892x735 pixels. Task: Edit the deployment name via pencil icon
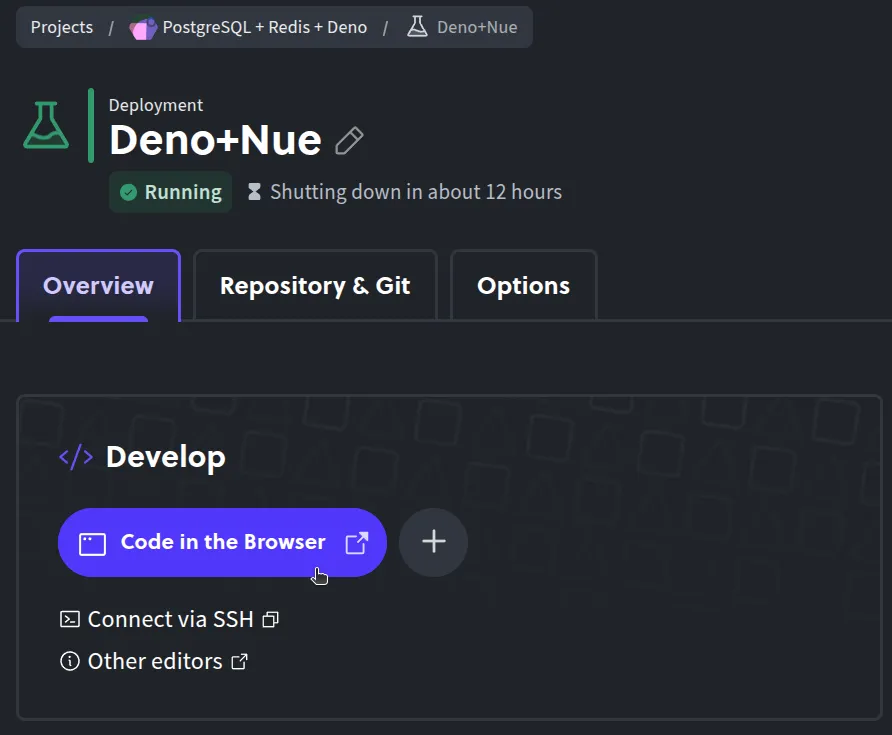(x=349, y=140)
